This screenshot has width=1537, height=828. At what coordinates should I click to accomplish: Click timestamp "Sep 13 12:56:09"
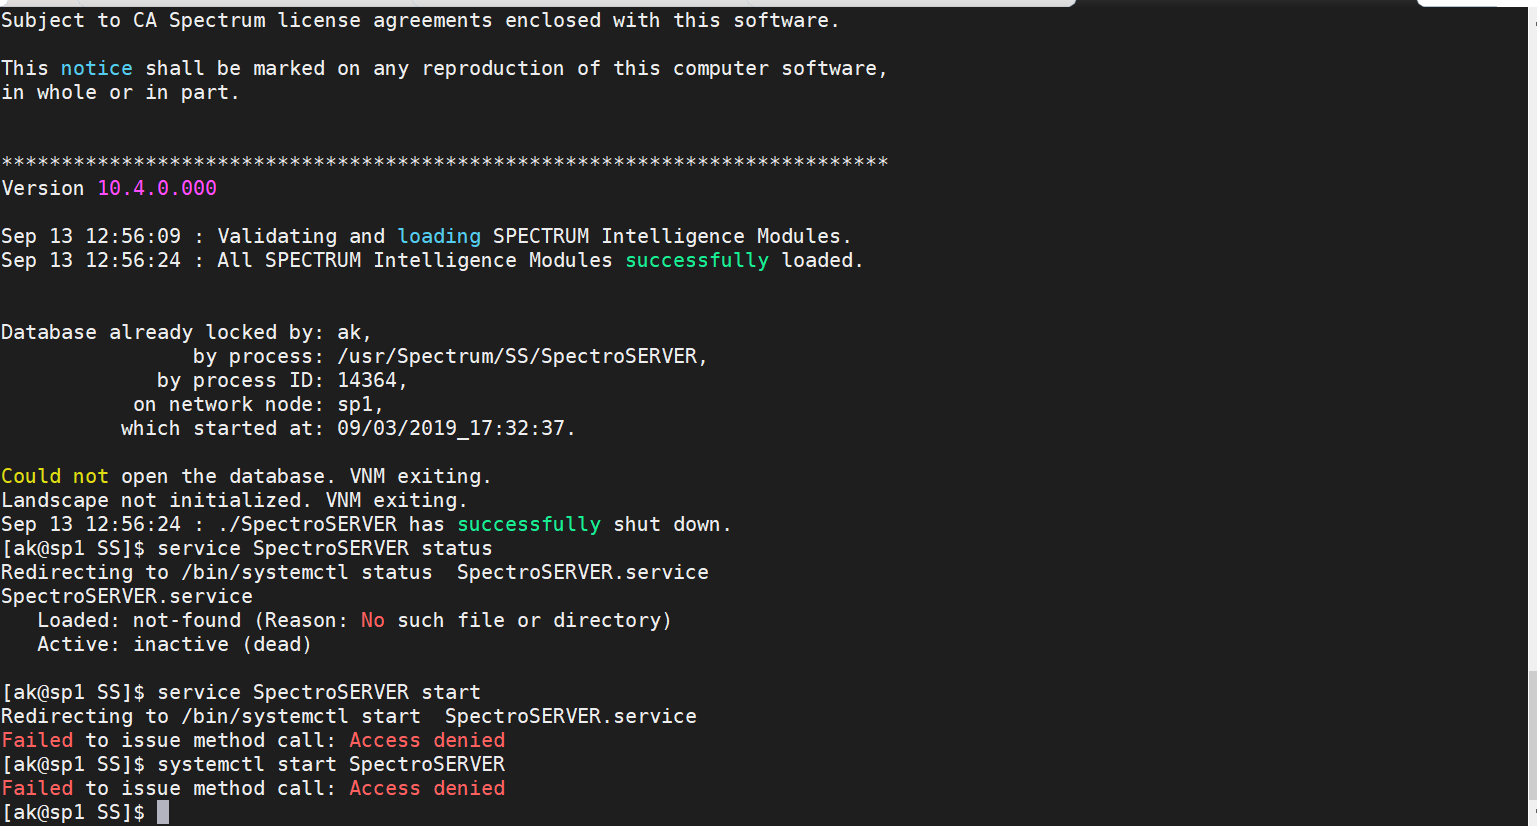tap(91, 236)
